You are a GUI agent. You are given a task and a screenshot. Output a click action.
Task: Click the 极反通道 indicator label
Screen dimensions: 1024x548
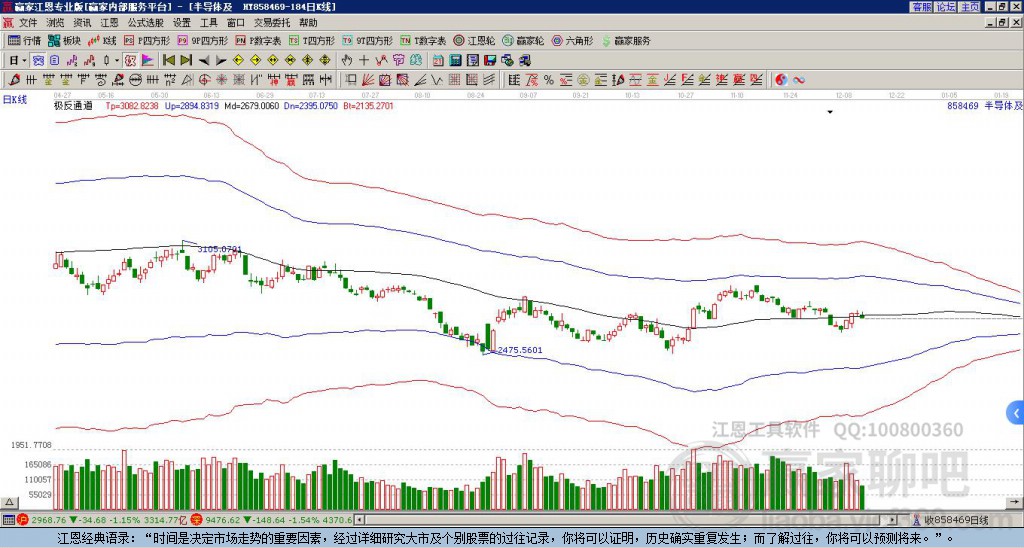(x=73, y=105)
